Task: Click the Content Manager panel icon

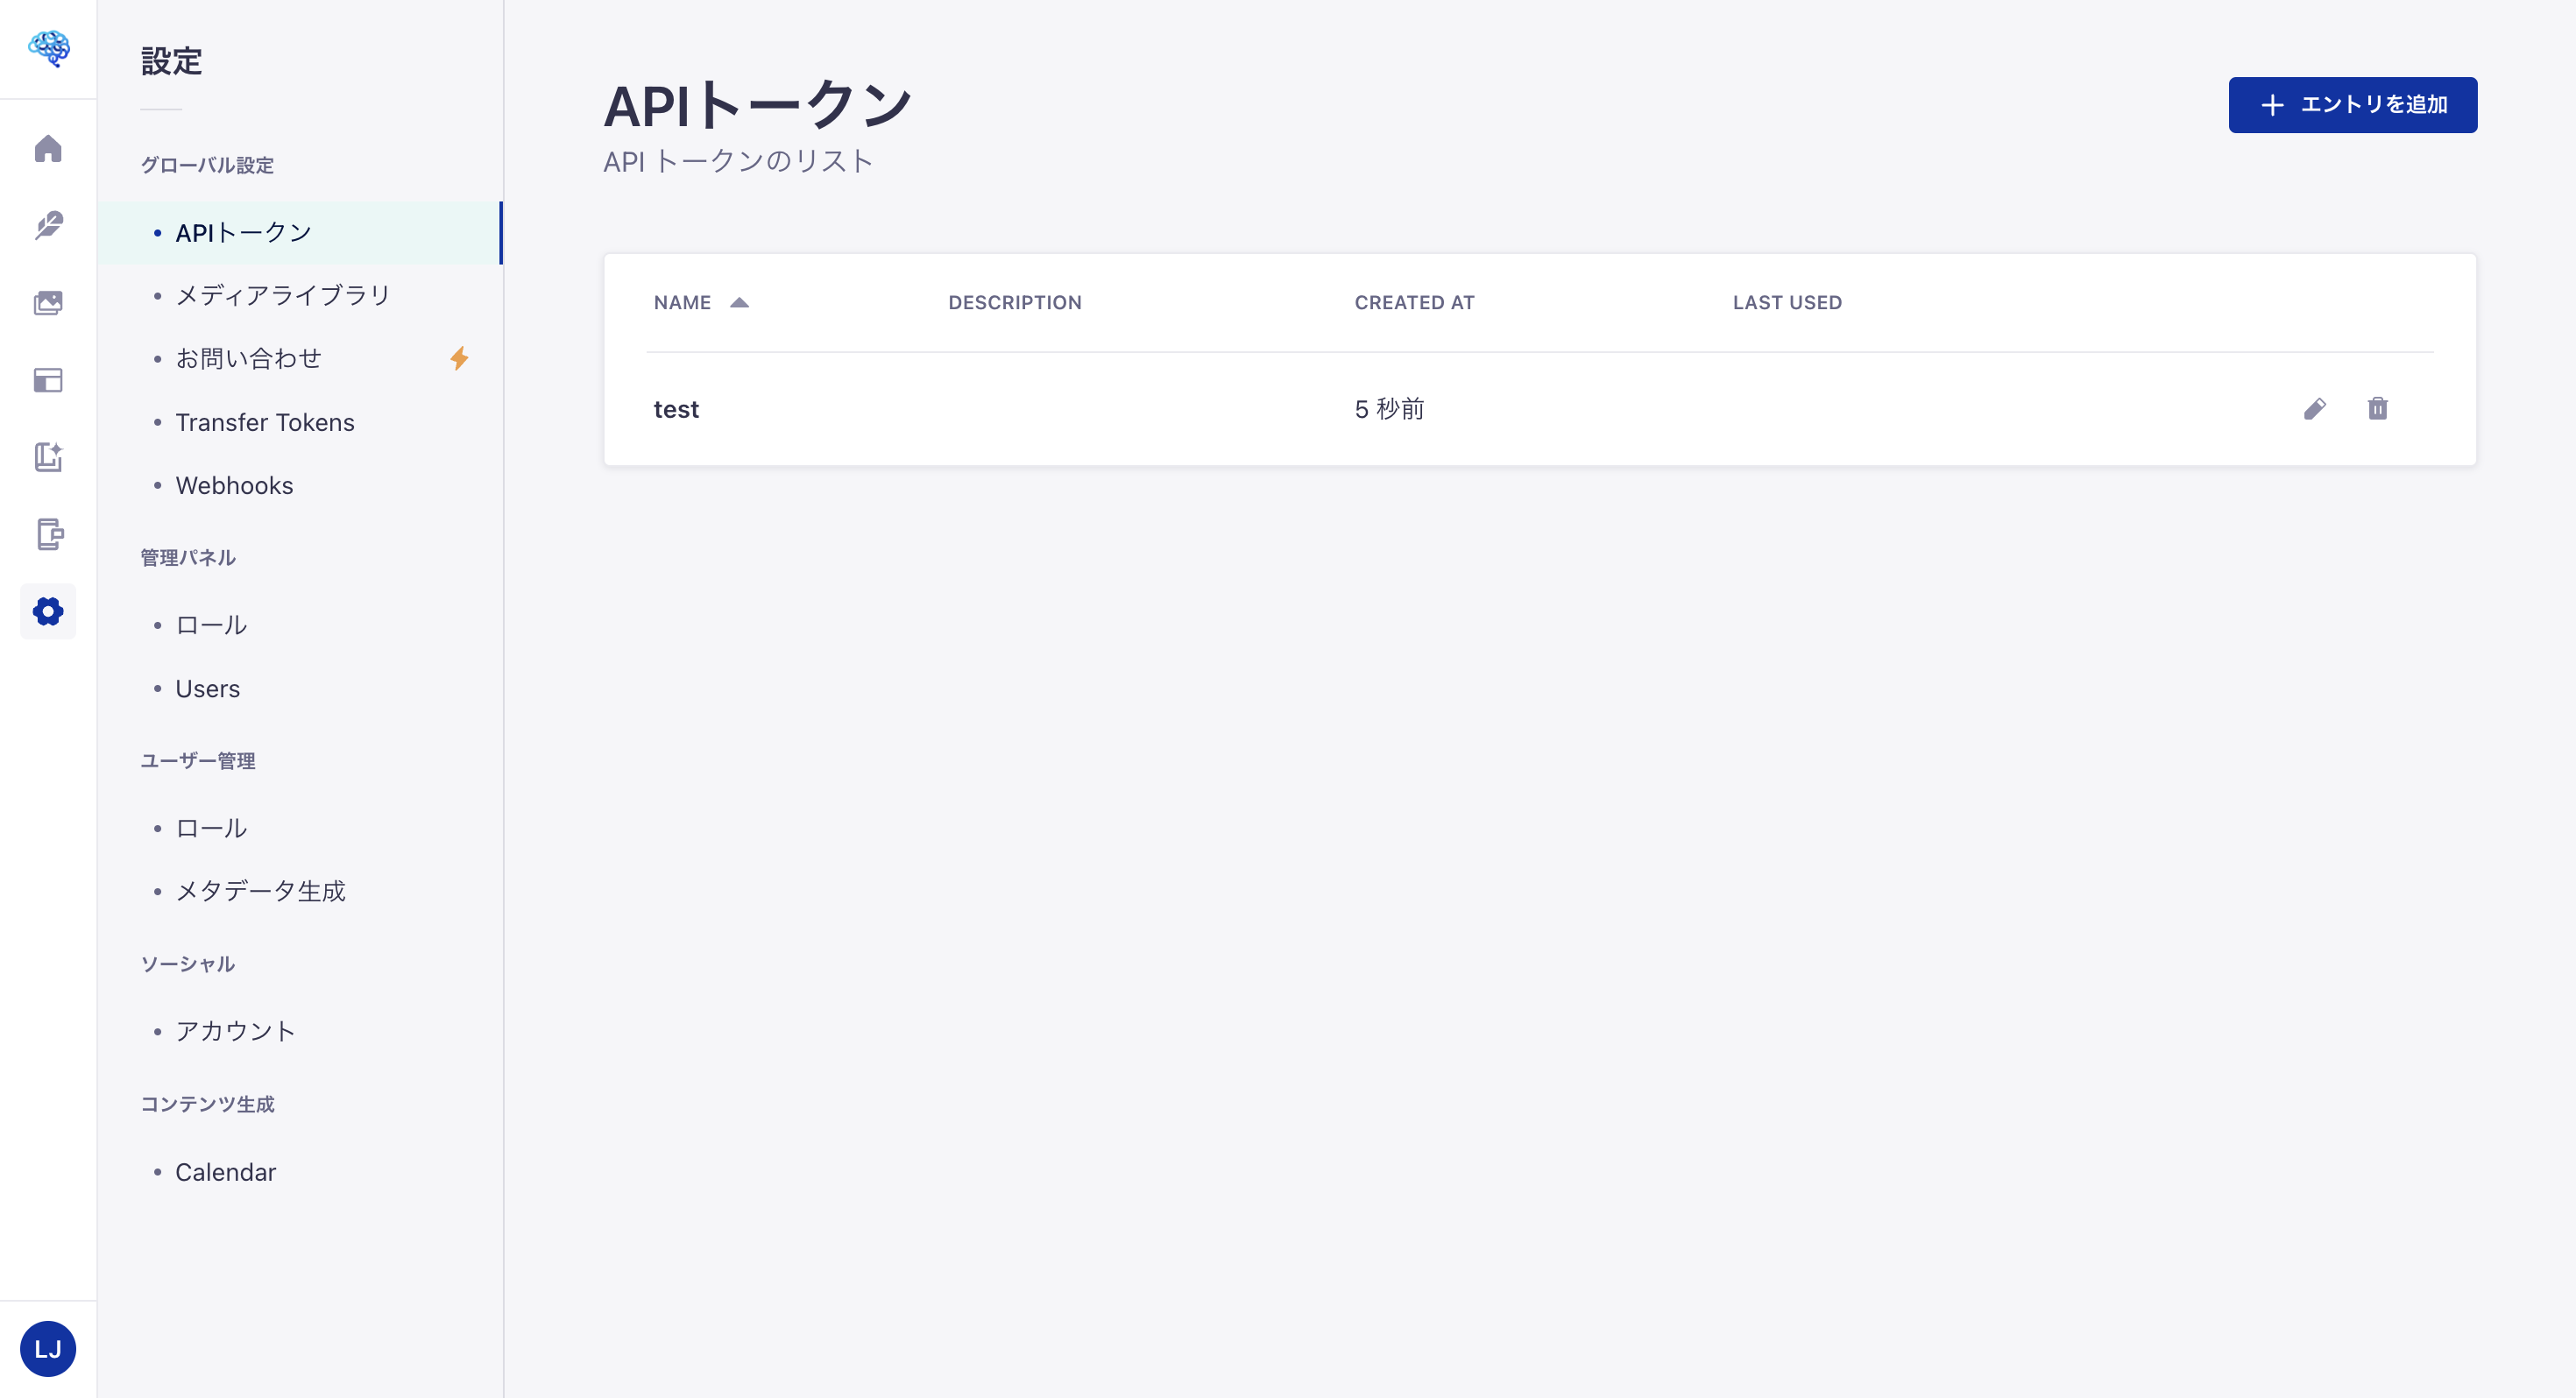Action: pyautogui.click(x=48, y=380)
